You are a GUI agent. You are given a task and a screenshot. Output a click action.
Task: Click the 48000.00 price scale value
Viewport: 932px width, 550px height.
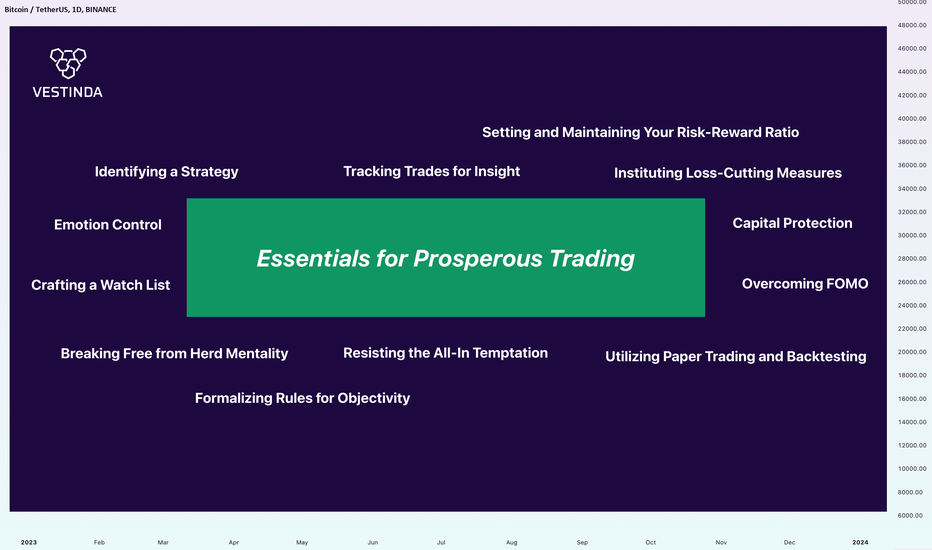tap(912, 26)
